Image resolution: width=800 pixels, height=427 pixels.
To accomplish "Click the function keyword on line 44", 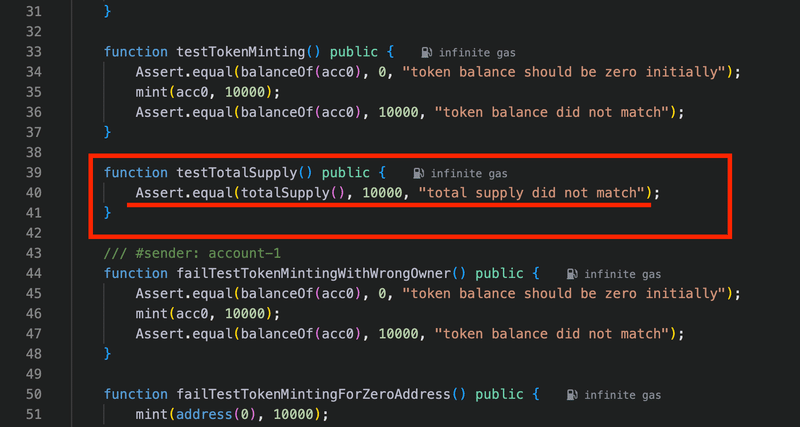I will [136, 274].
